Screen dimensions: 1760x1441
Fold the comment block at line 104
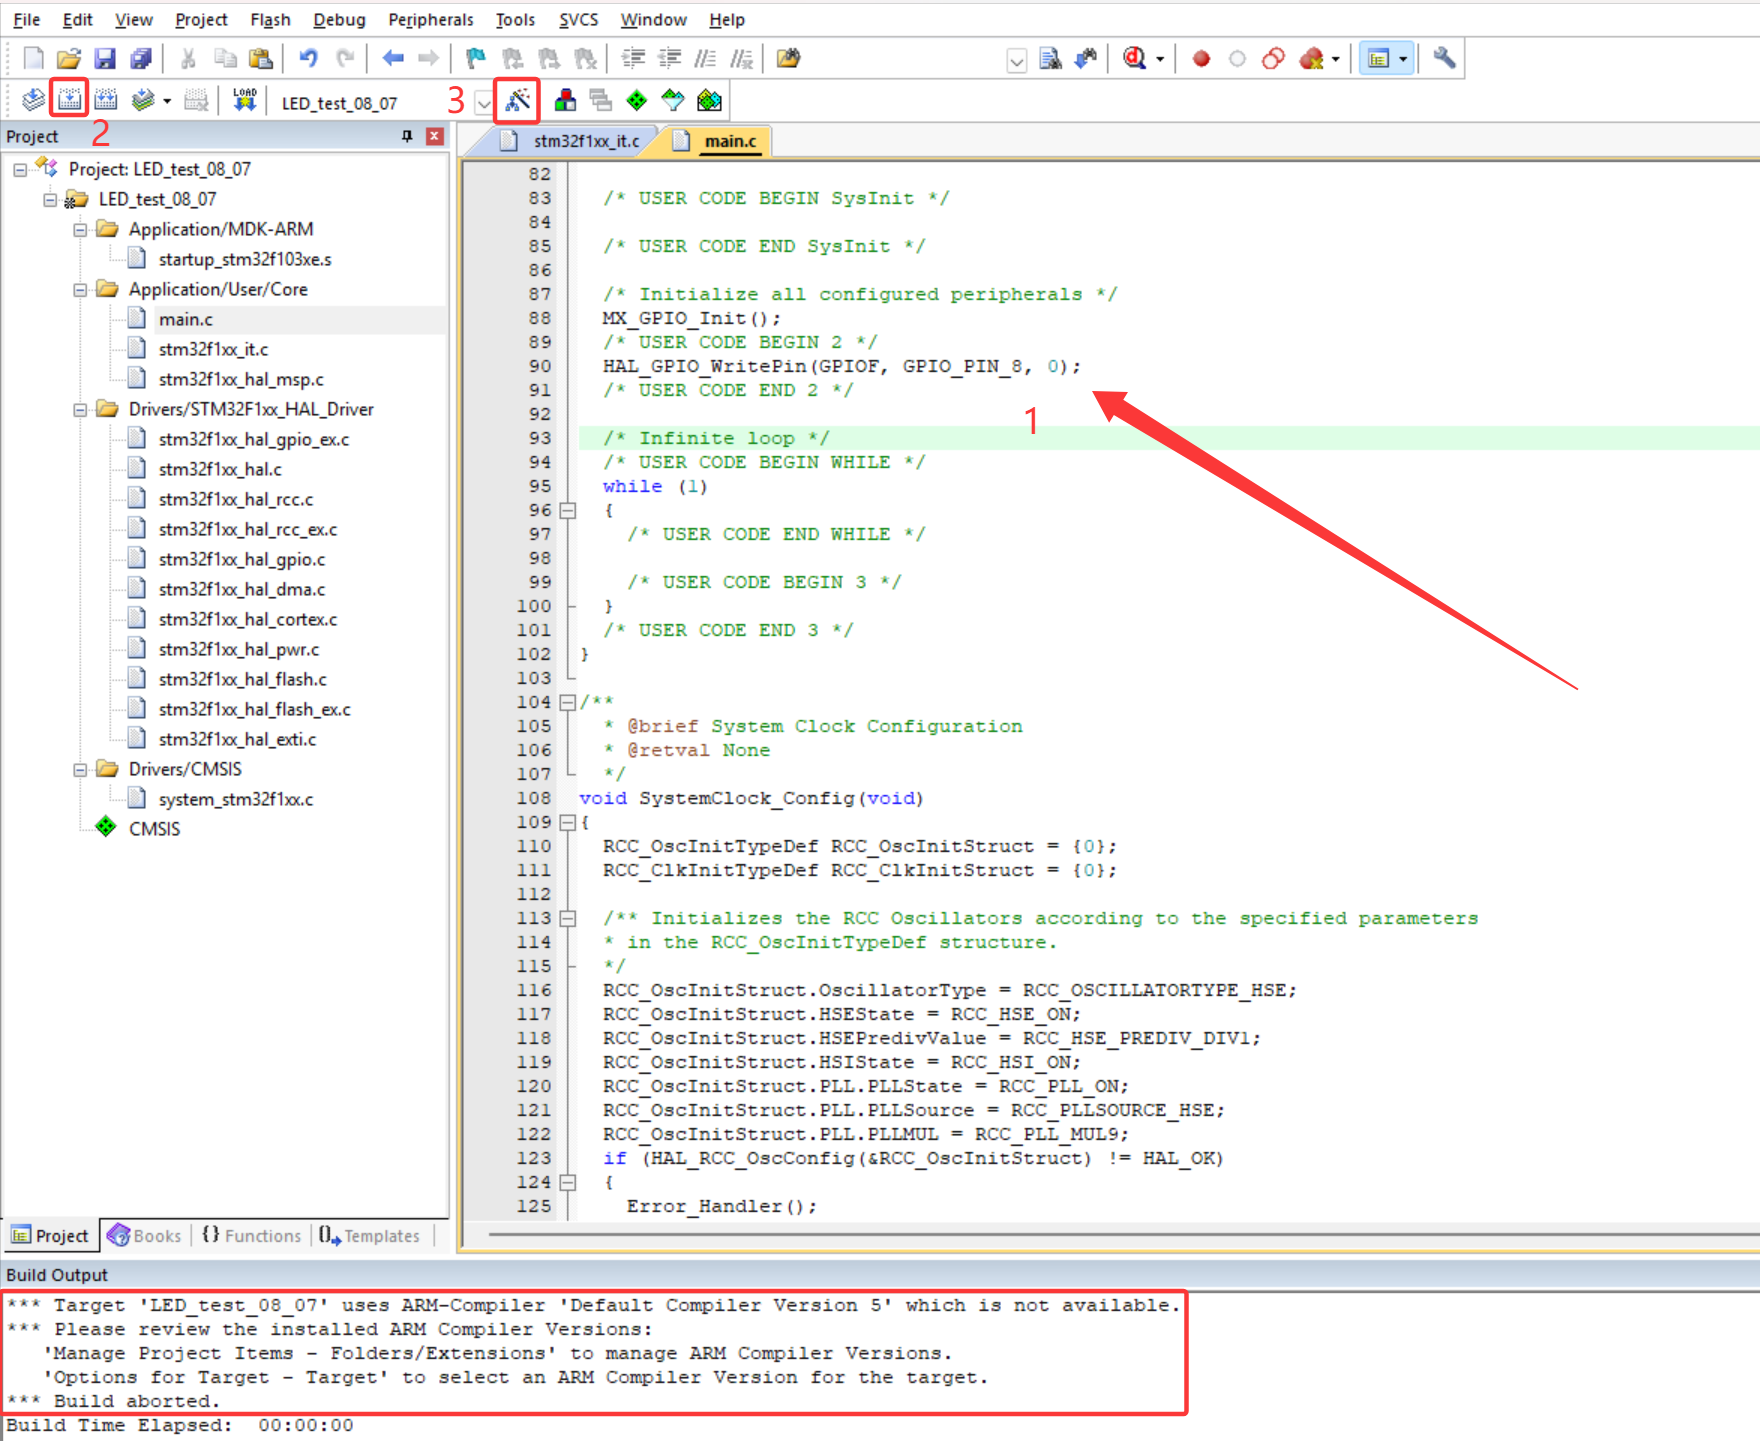pos(568,702)
